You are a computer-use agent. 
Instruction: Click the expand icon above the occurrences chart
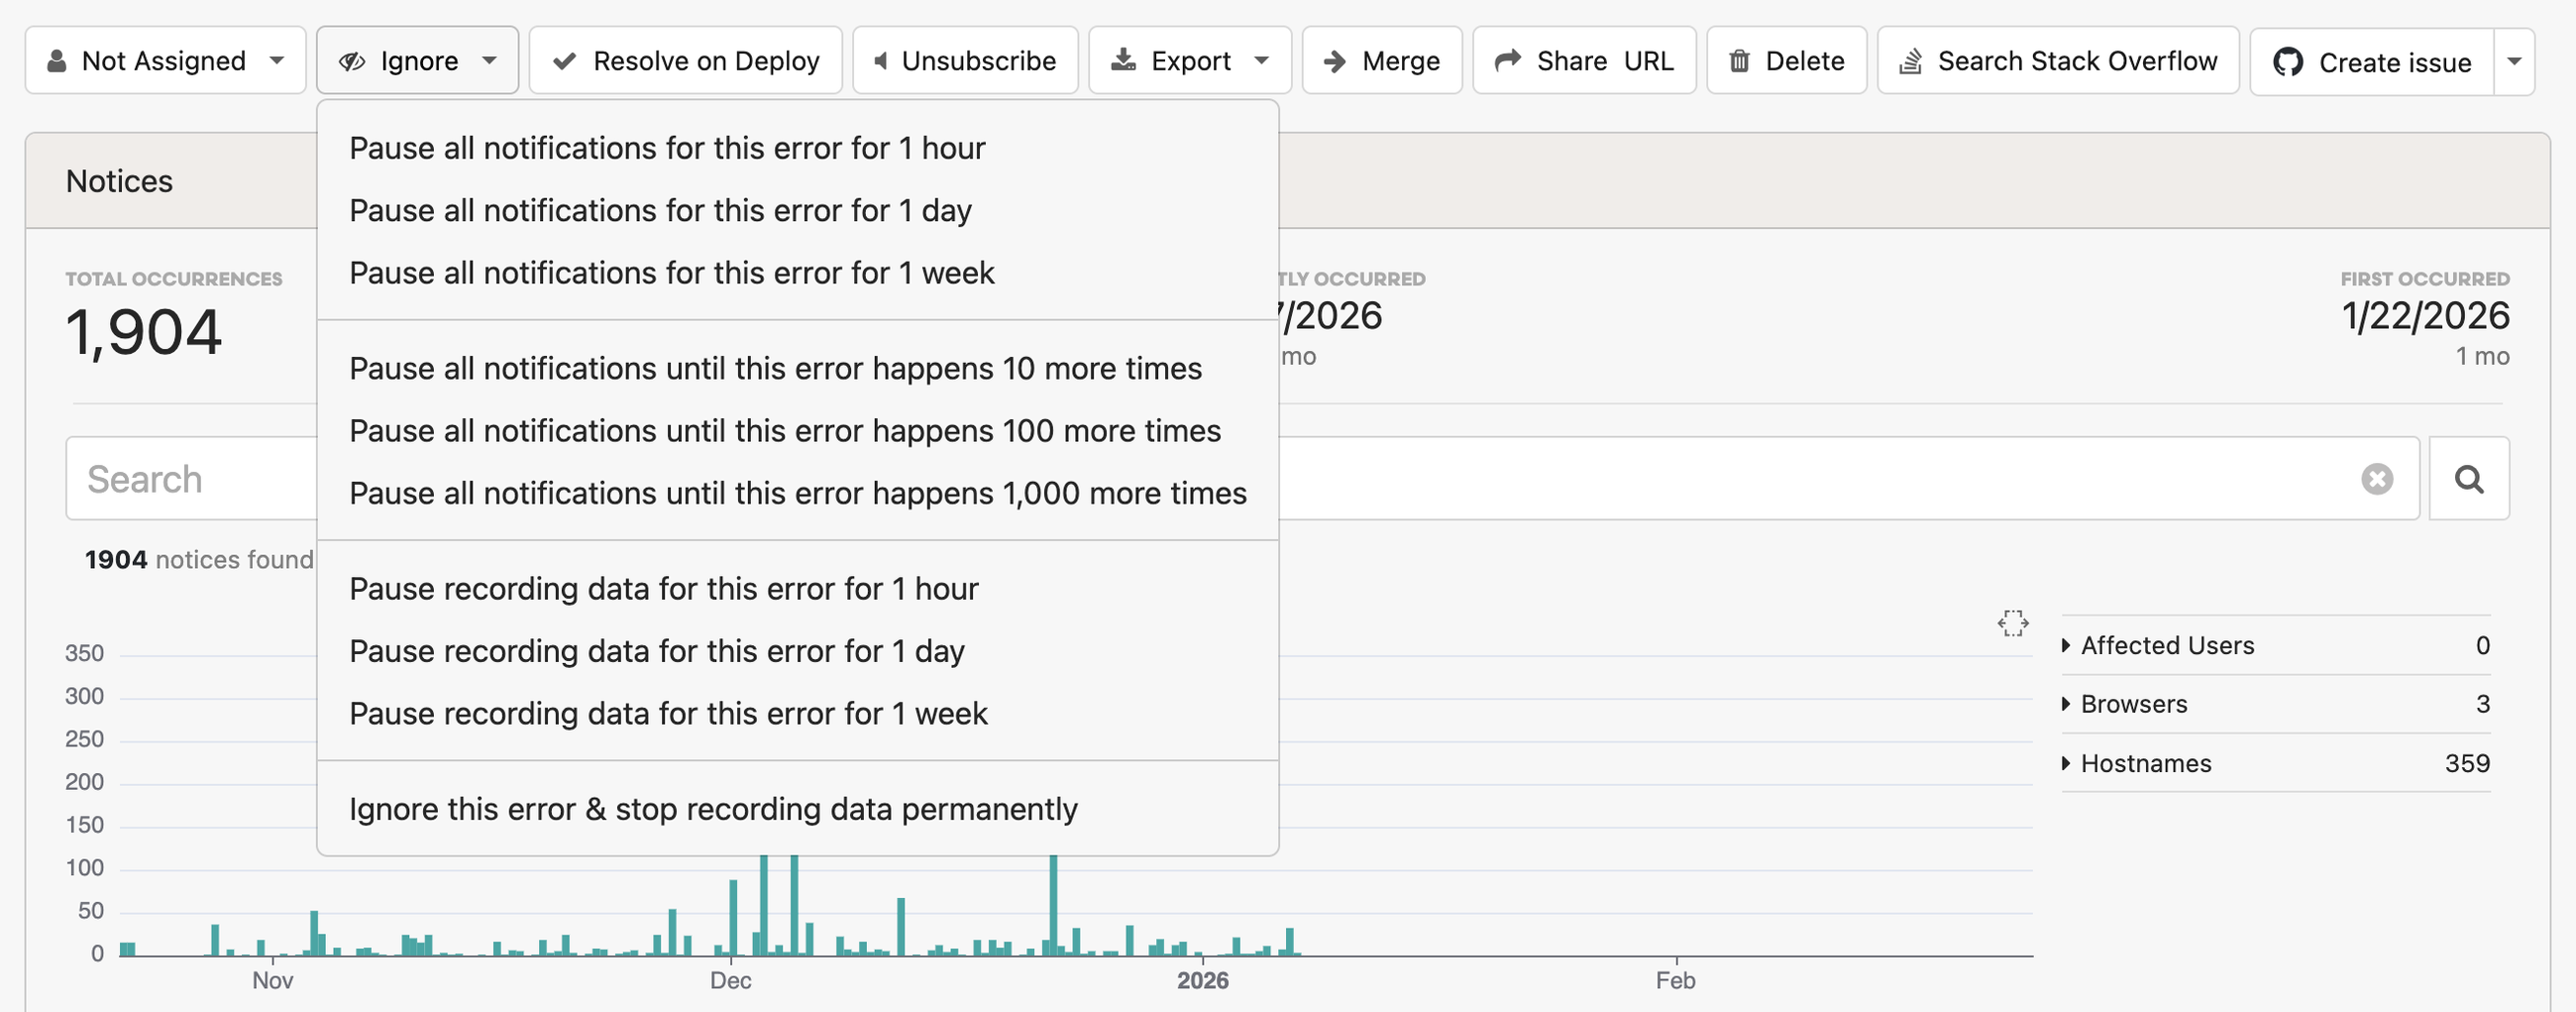[2013, 624]
